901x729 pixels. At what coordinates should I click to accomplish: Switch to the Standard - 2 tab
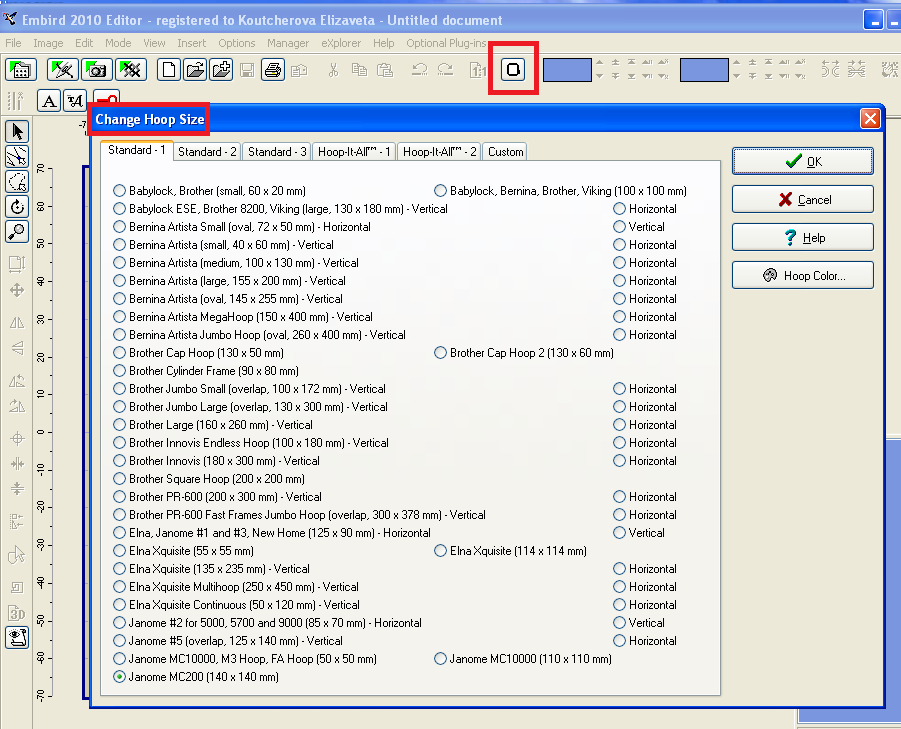click(208, 152)
